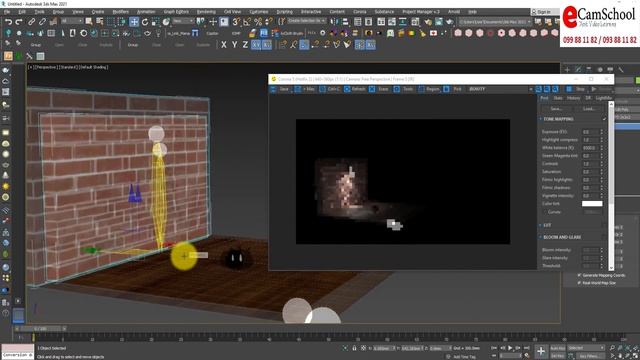Click the Redo arrow in main toolbar

[19, 22]
